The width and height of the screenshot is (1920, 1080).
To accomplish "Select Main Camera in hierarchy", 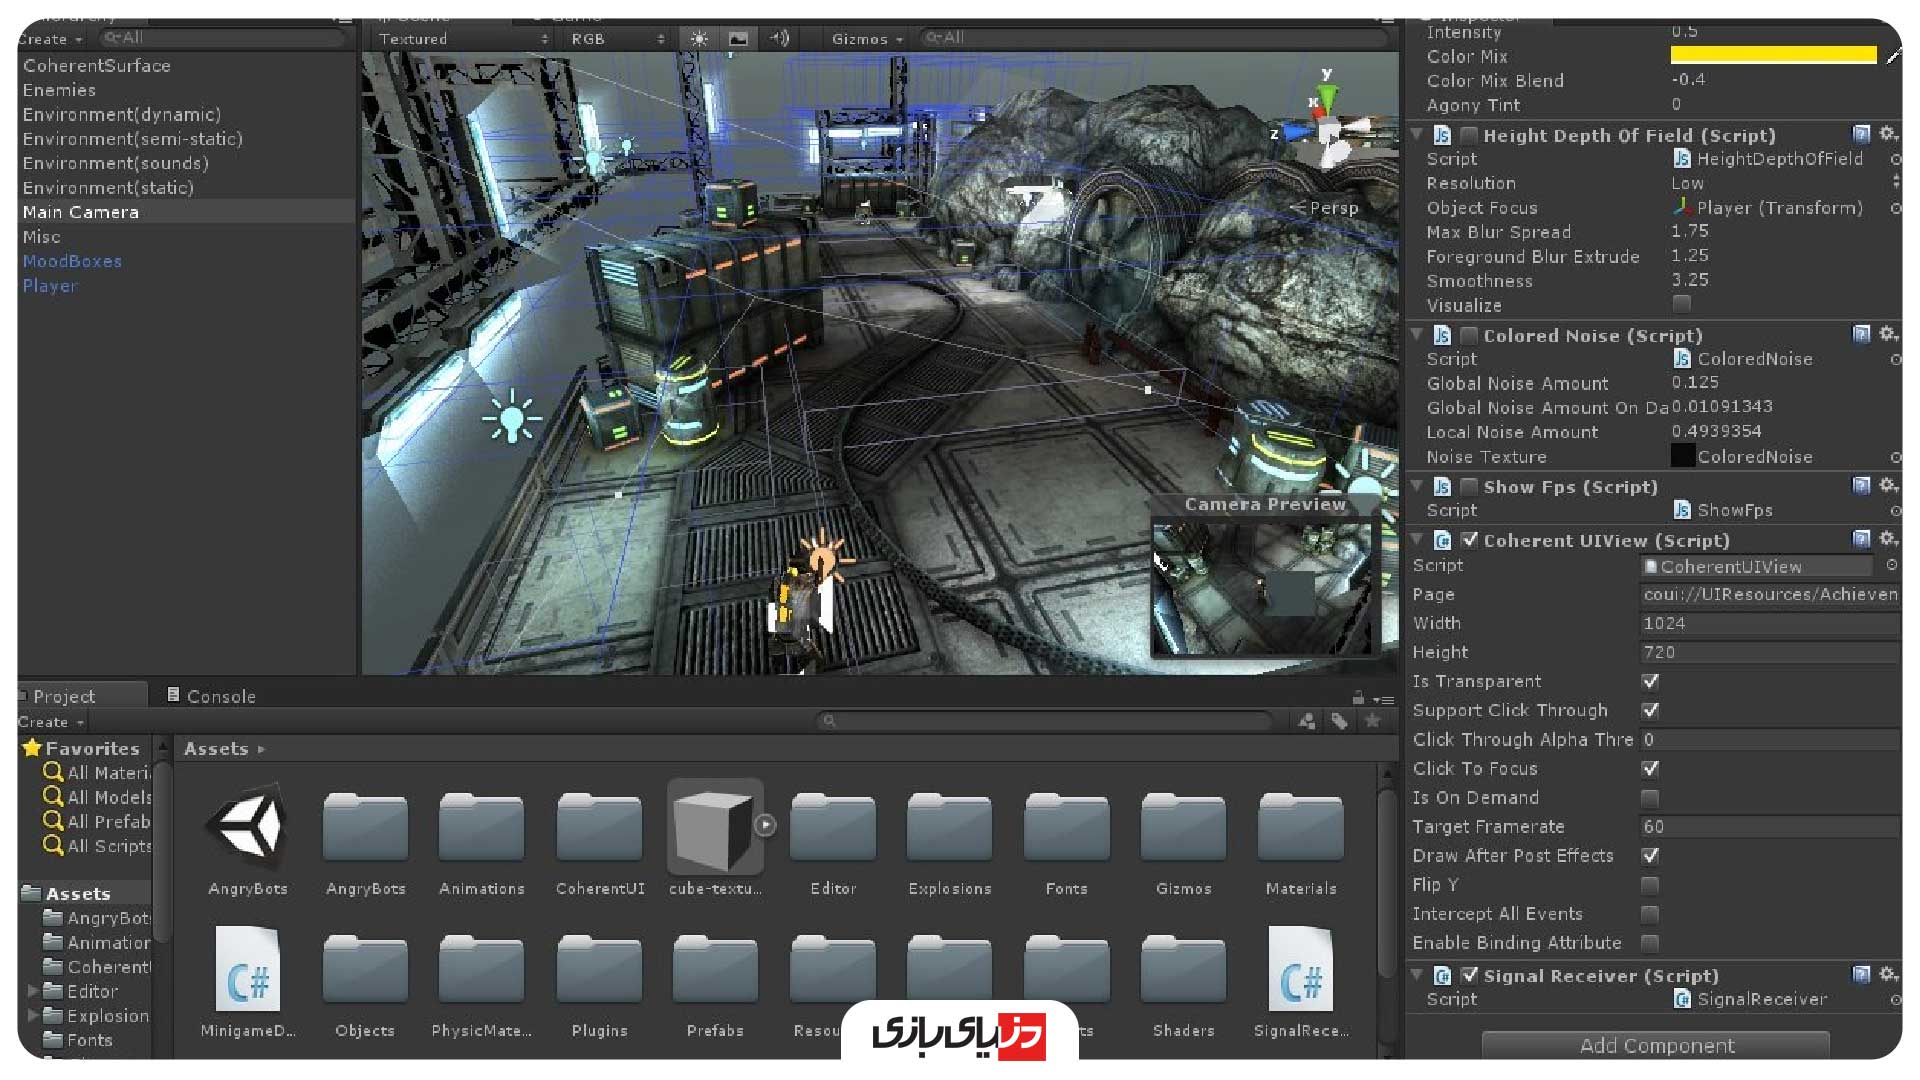I will (x=81, y=212).
